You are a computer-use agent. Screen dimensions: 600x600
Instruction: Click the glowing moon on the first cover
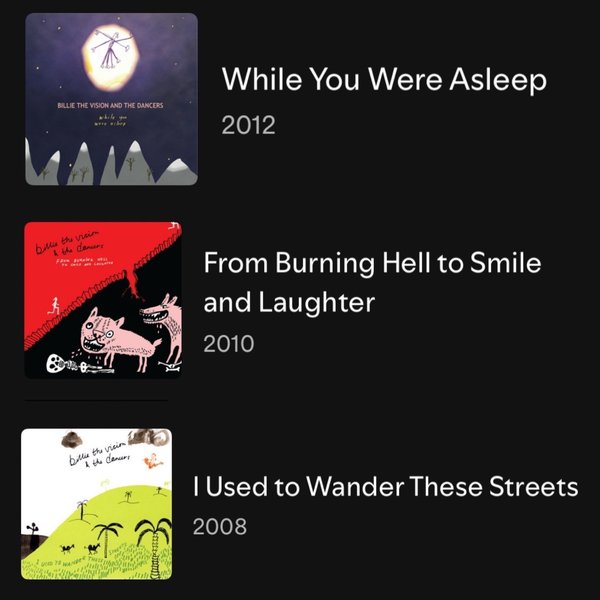111,57
